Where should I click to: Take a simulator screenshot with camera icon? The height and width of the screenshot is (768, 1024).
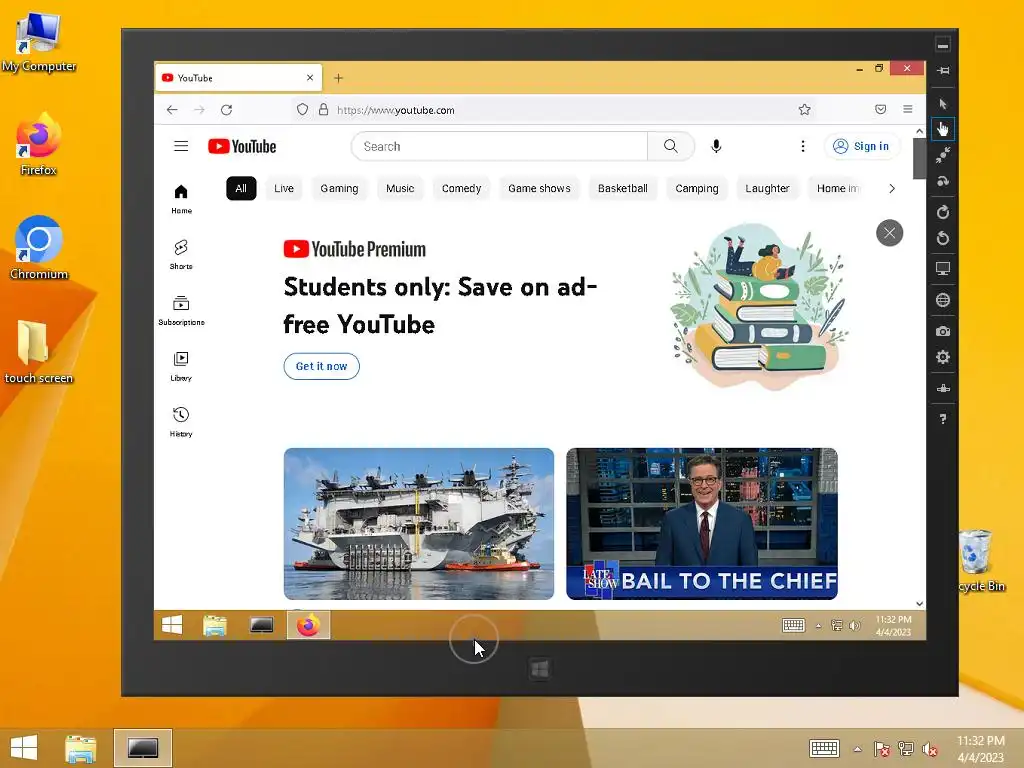click(942, 331)
